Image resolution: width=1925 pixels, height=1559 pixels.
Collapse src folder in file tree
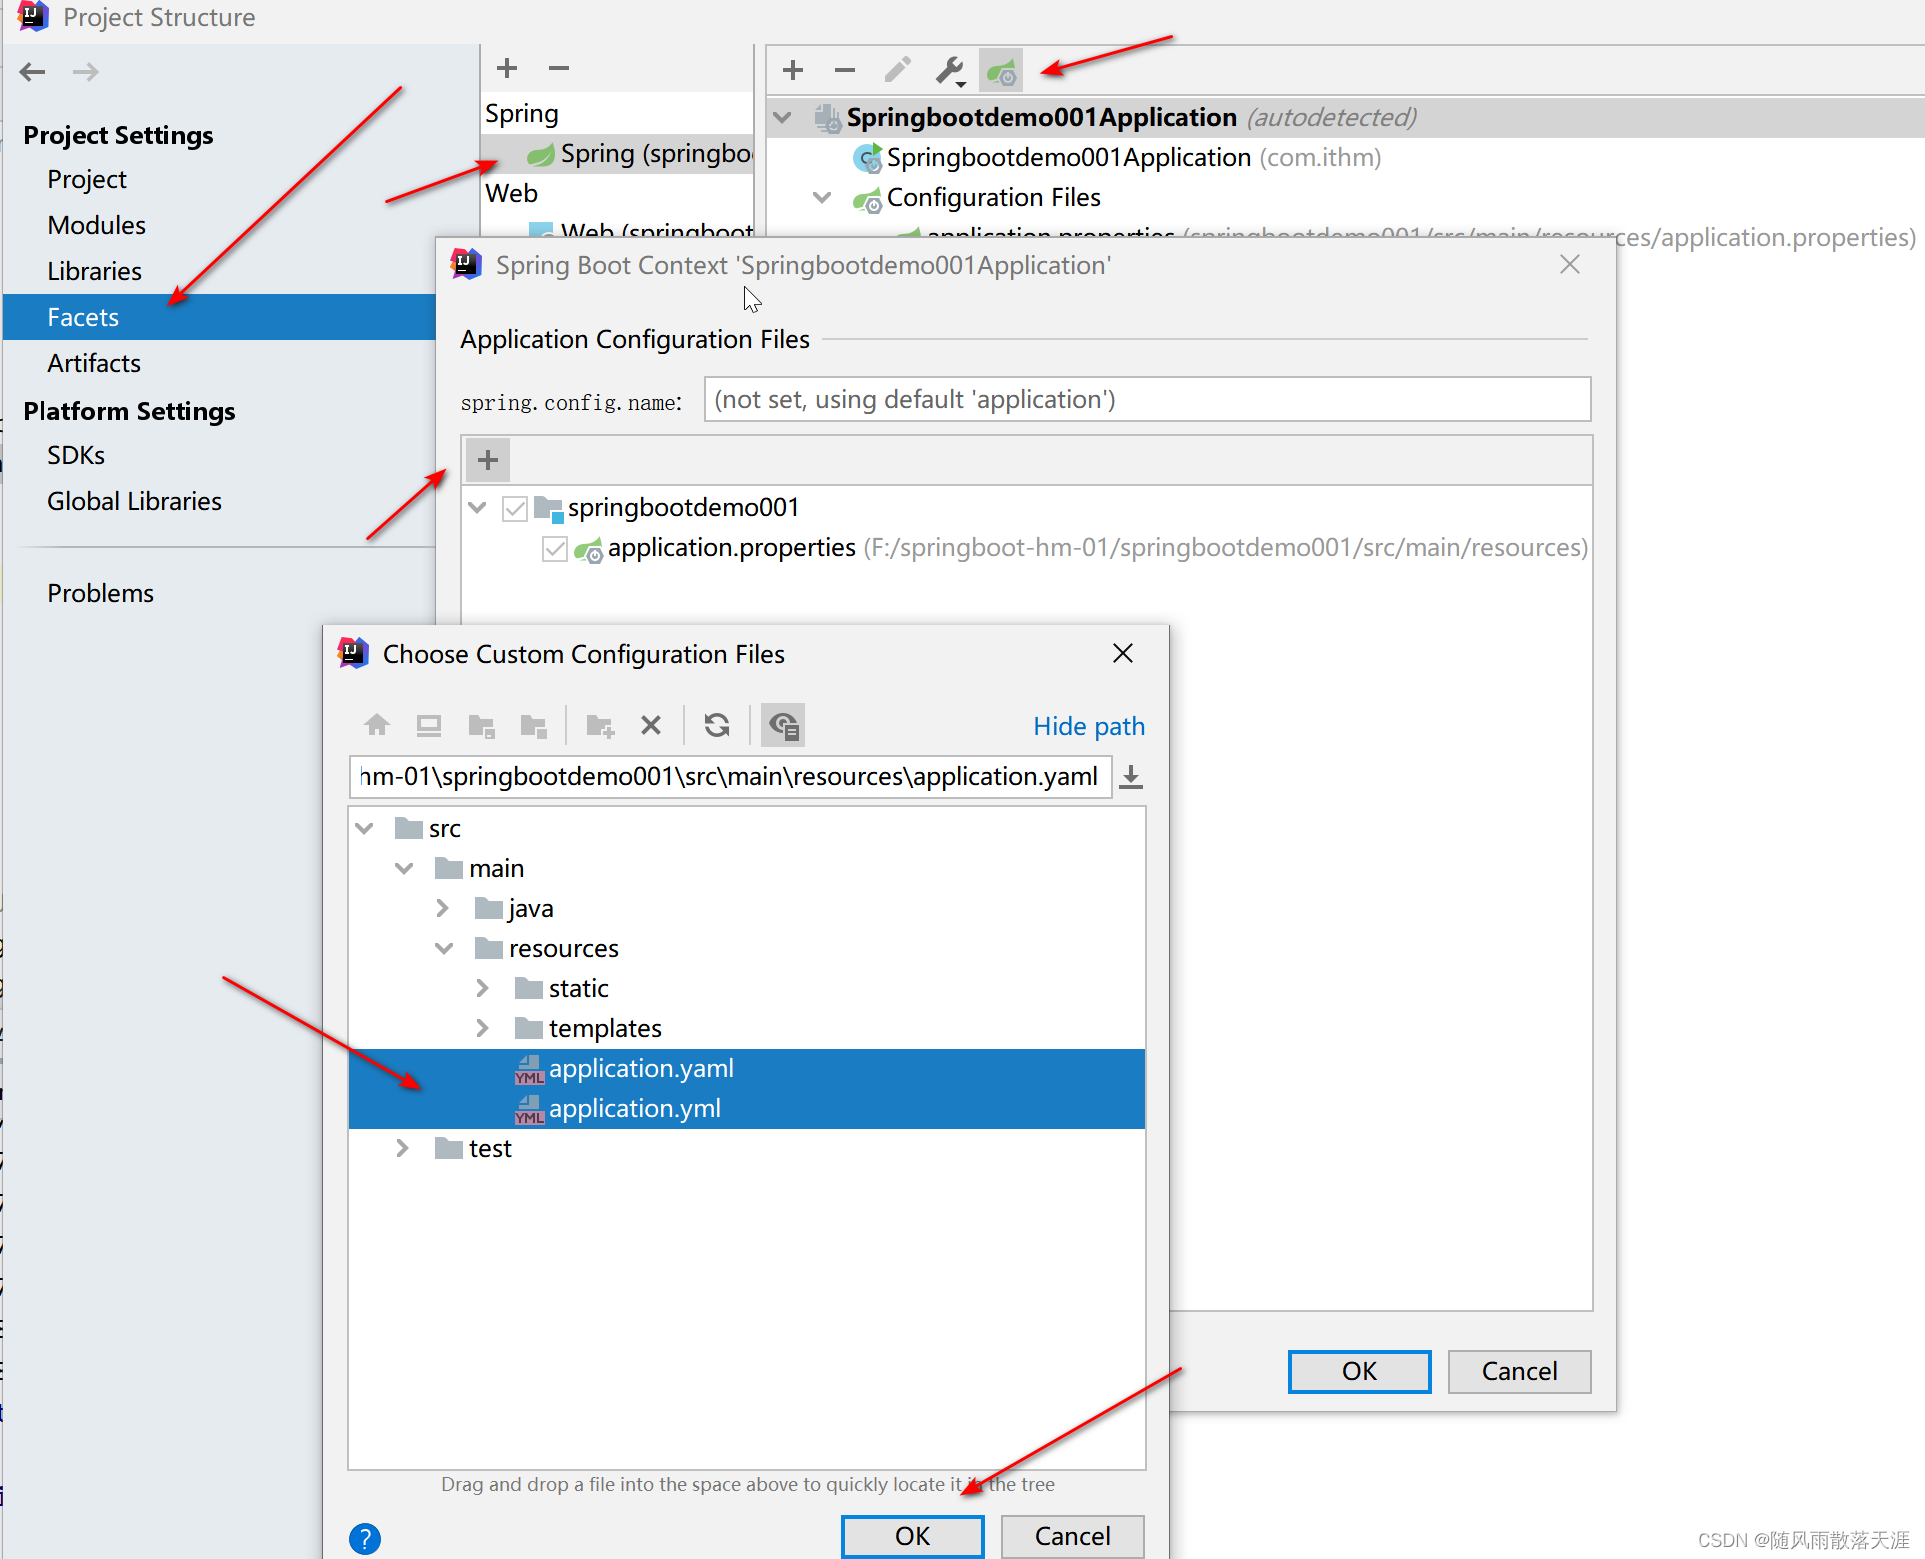tap(364, 829)
